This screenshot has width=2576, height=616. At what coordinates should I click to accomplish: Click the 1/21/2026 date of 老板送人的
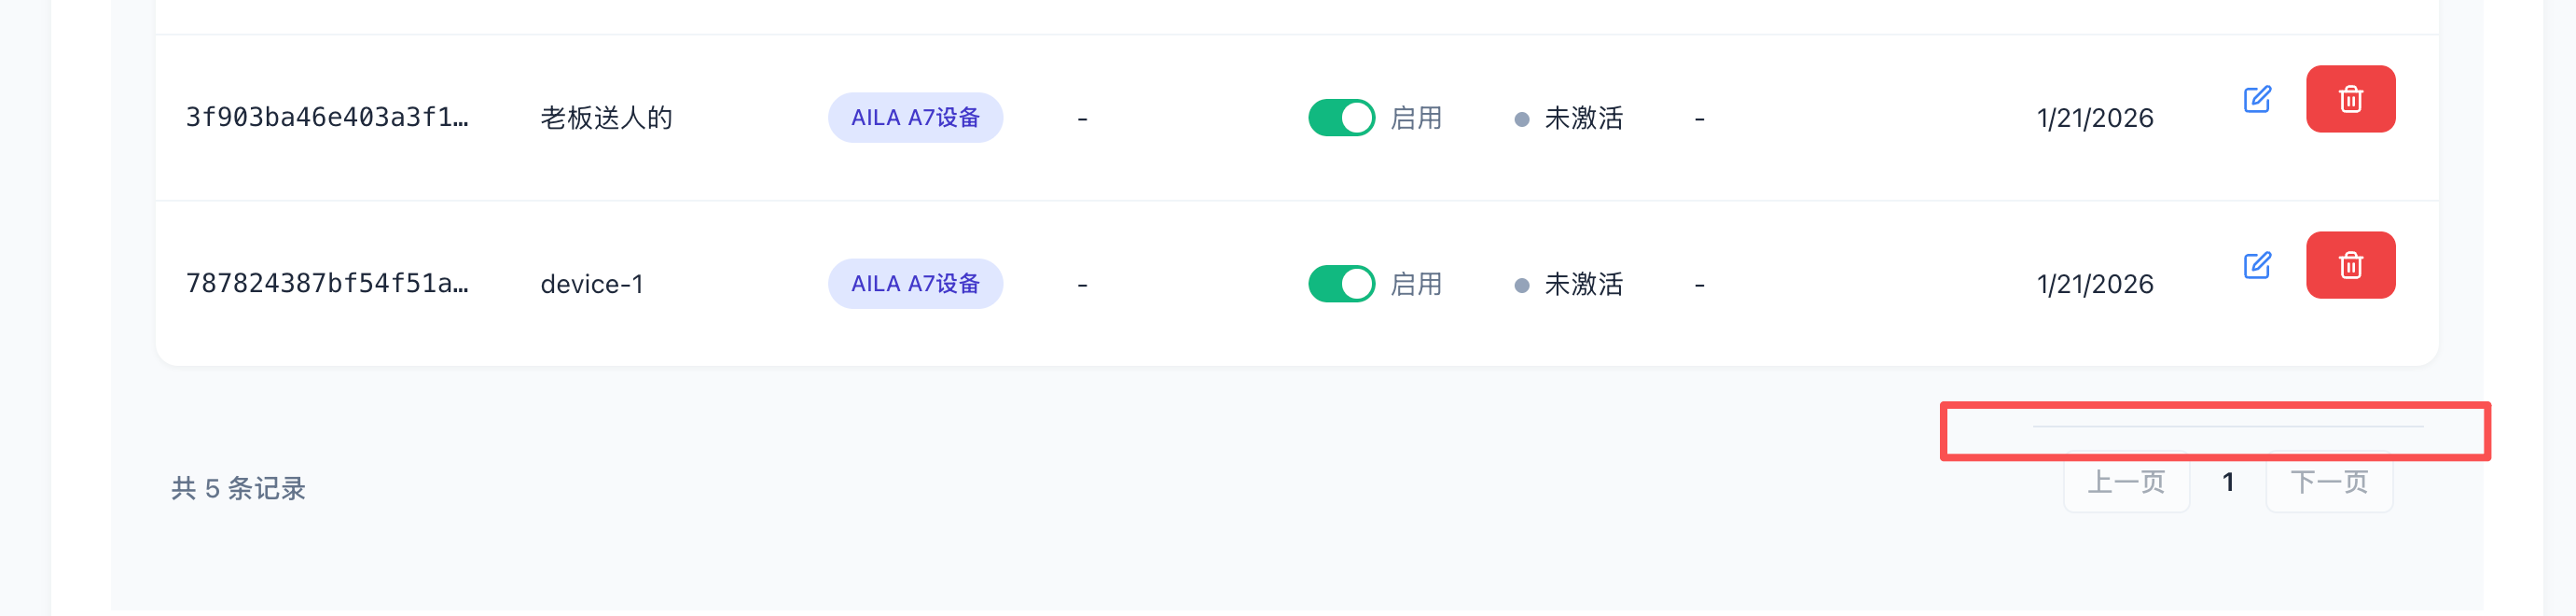click(x=2094, y=118)
